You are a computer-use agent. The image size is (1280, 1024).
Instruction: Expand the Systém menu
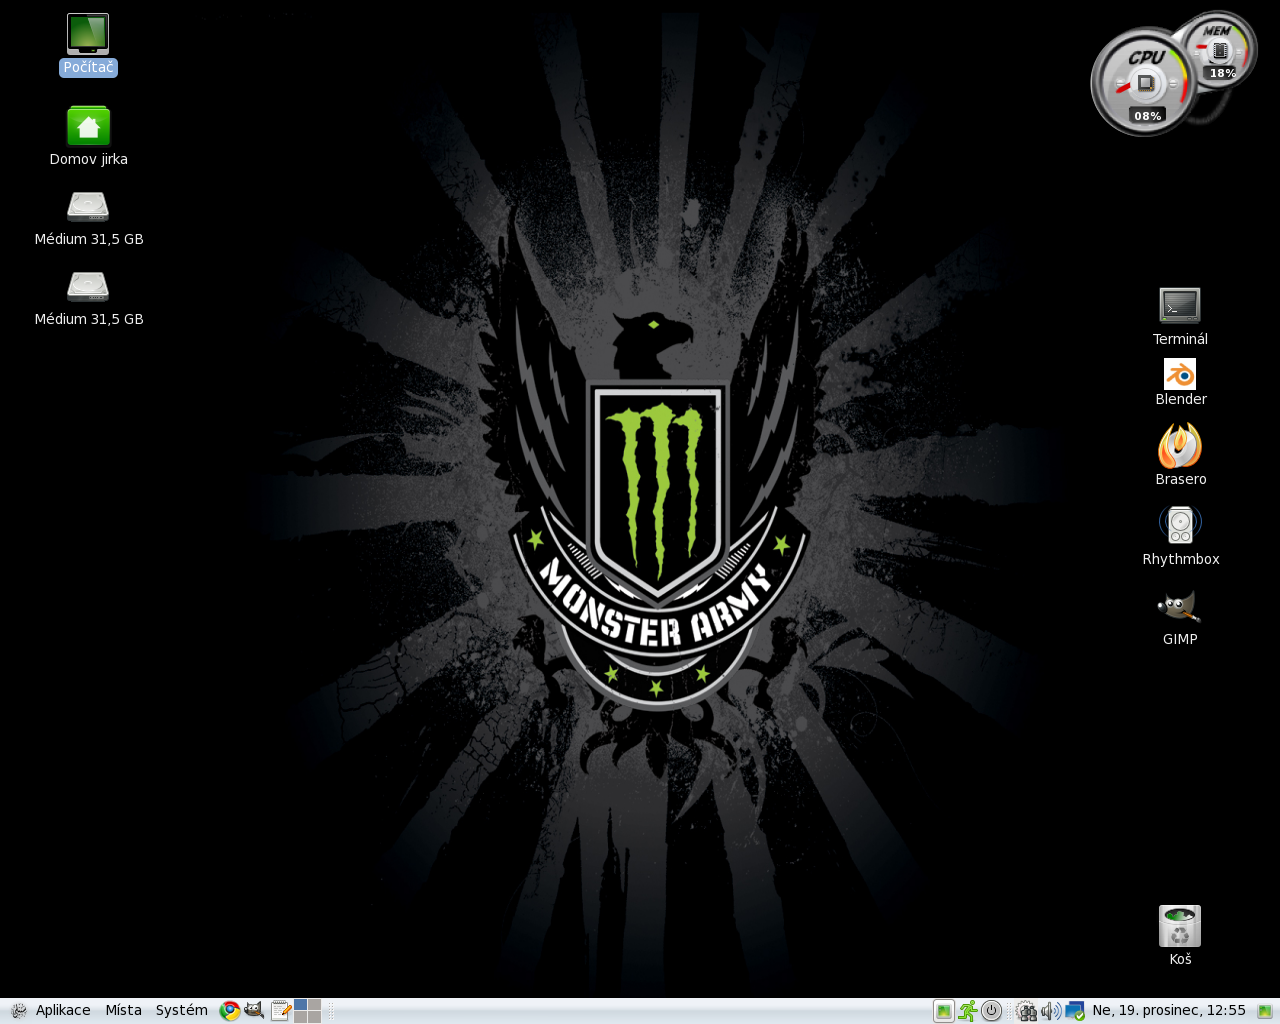pyautogui.click(x=181, y=1011)
